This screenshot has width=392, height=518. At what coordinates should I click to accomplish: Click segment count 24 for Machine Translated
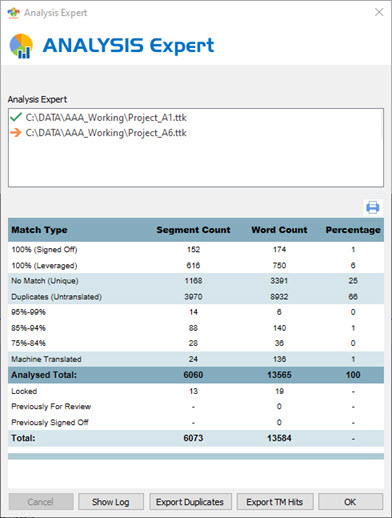click(x=193, y=359)
